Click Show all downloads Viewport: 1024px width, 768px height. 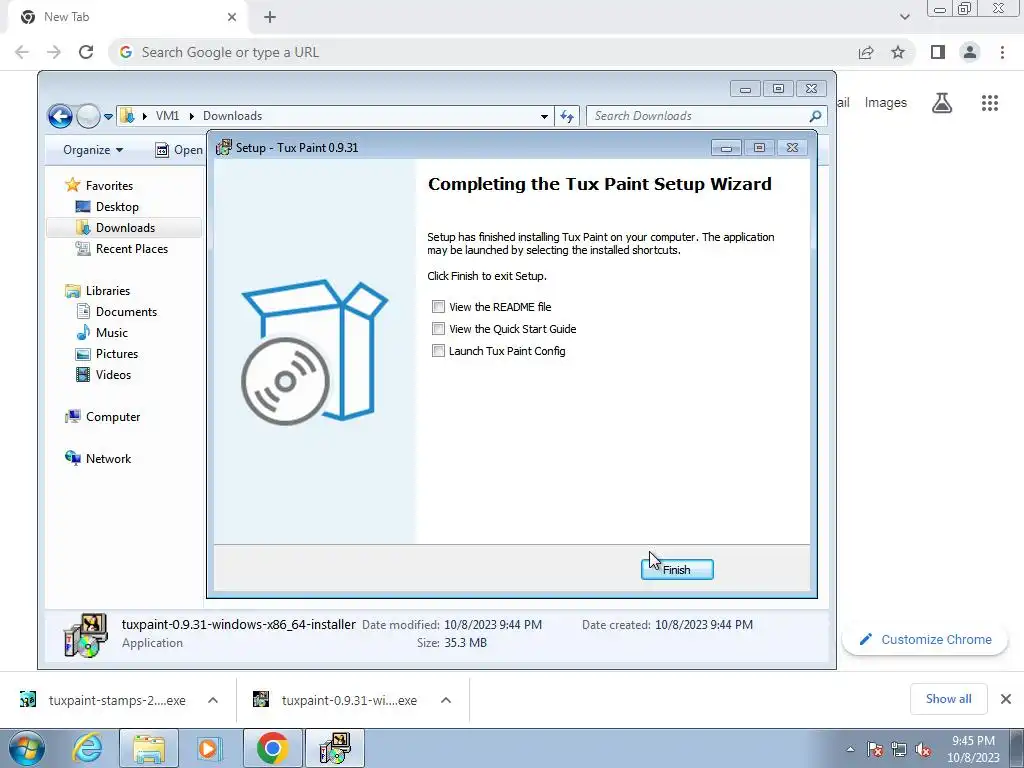click(948, 699)
